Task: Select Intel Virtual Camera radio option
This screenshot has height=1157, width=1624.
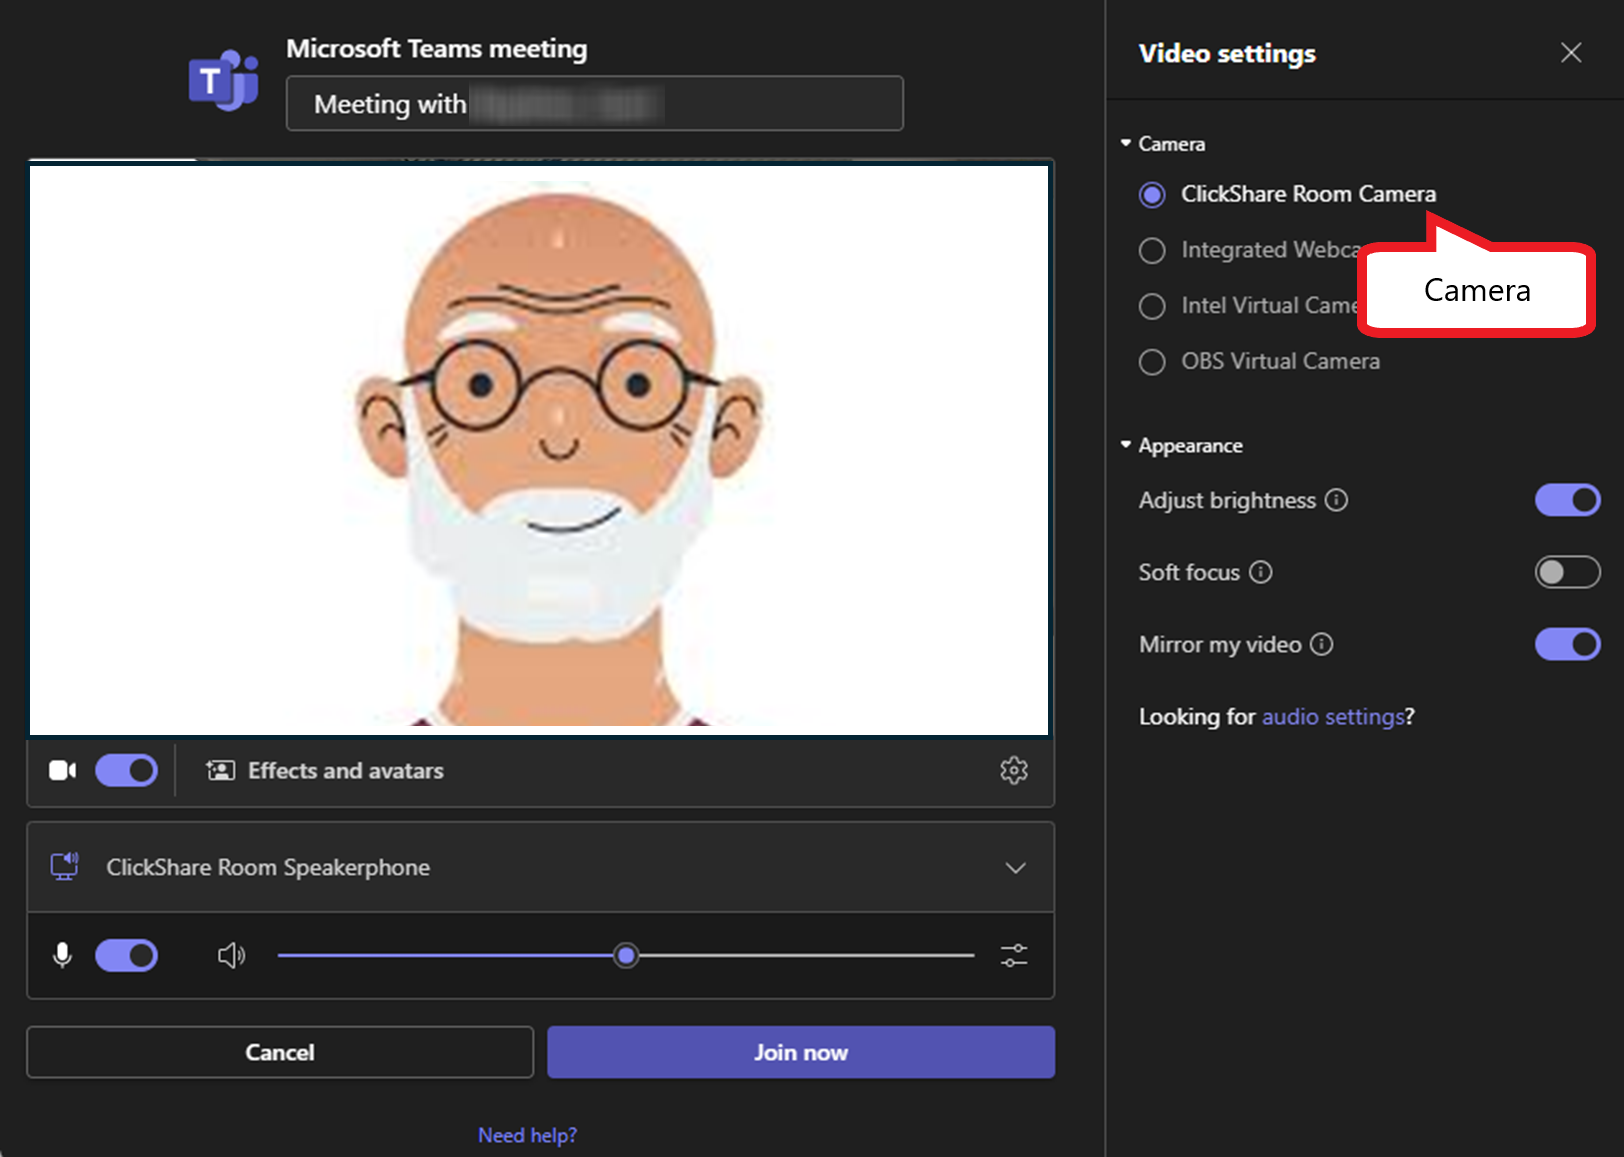Action: pos(1152,306)
